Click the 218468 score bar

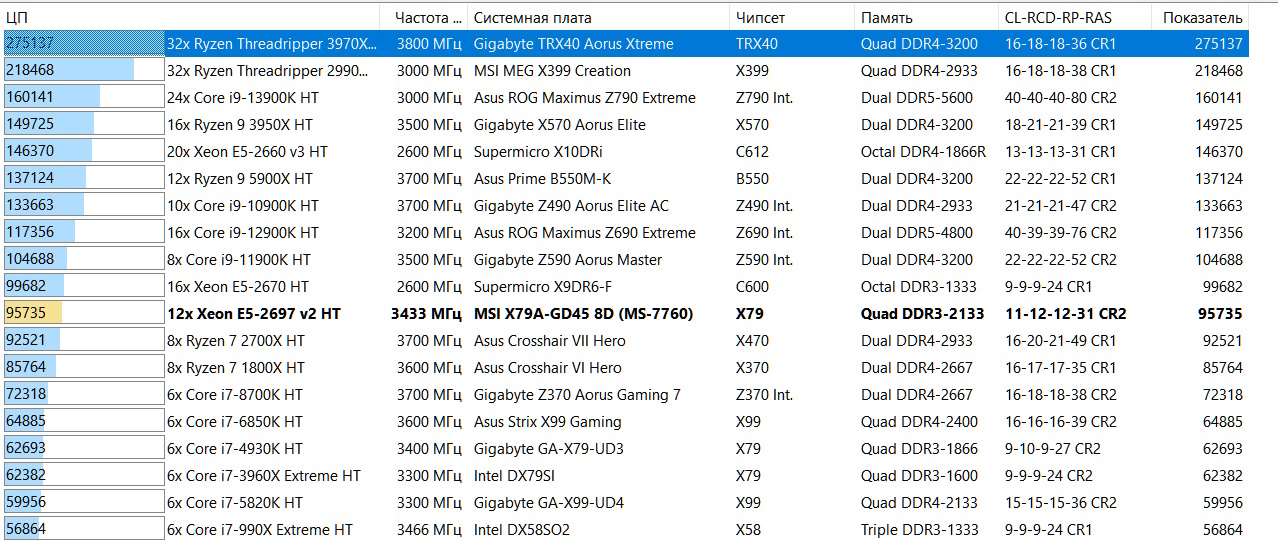click(82, 71)
